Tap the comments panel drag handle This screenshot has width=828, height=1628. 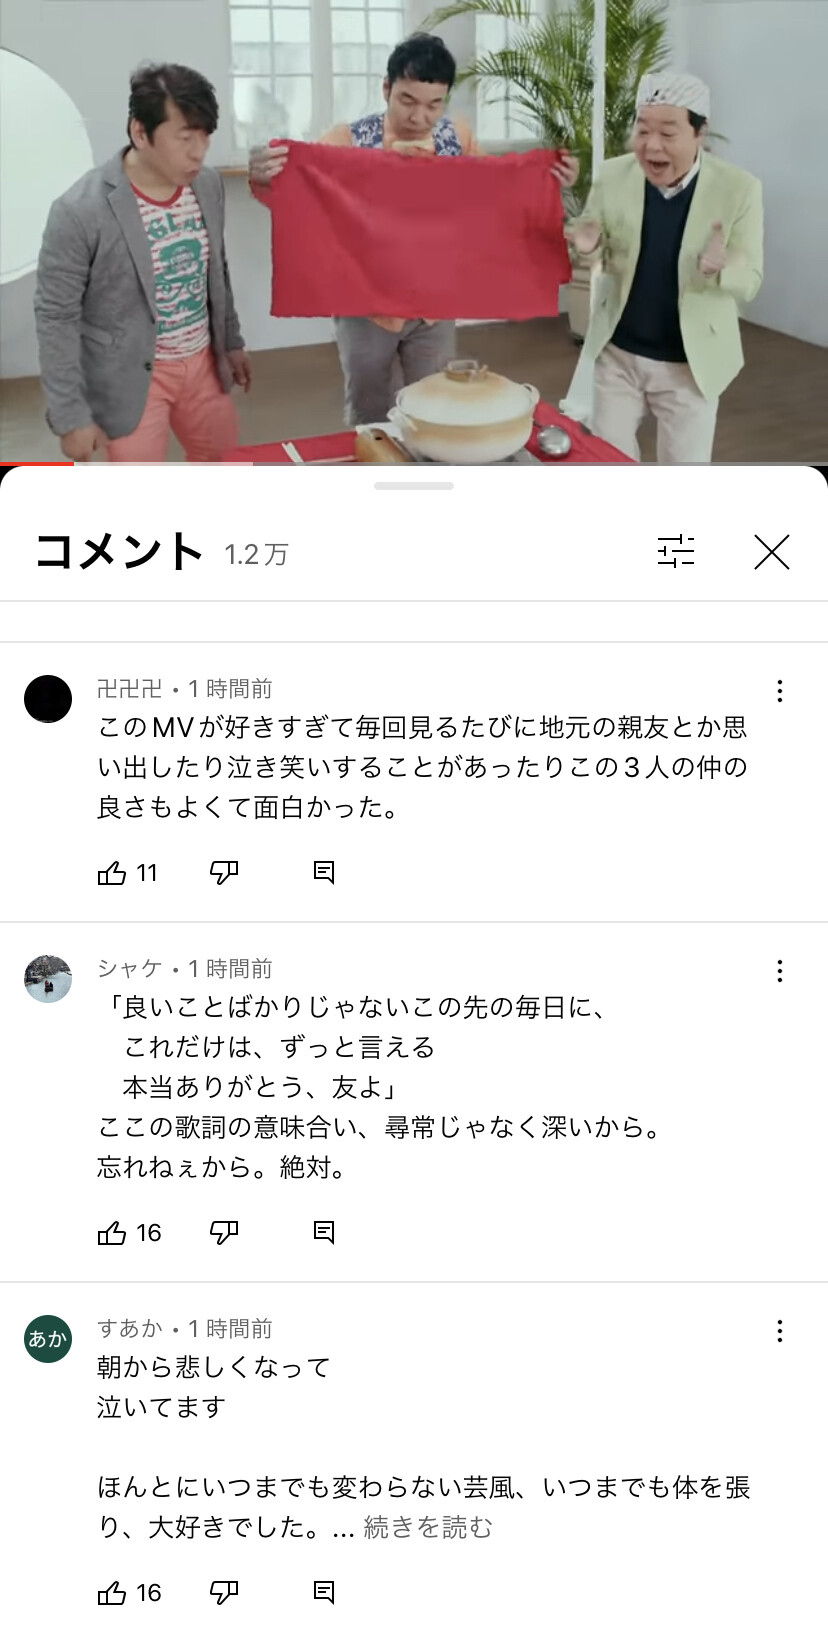pyautogui.click(x=414, y=486)
